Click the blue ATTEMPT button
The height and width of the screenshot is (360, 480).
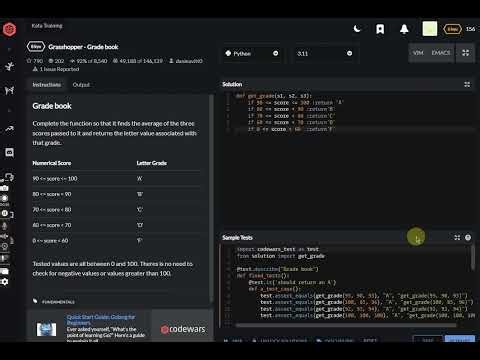[x=460, y=340]
